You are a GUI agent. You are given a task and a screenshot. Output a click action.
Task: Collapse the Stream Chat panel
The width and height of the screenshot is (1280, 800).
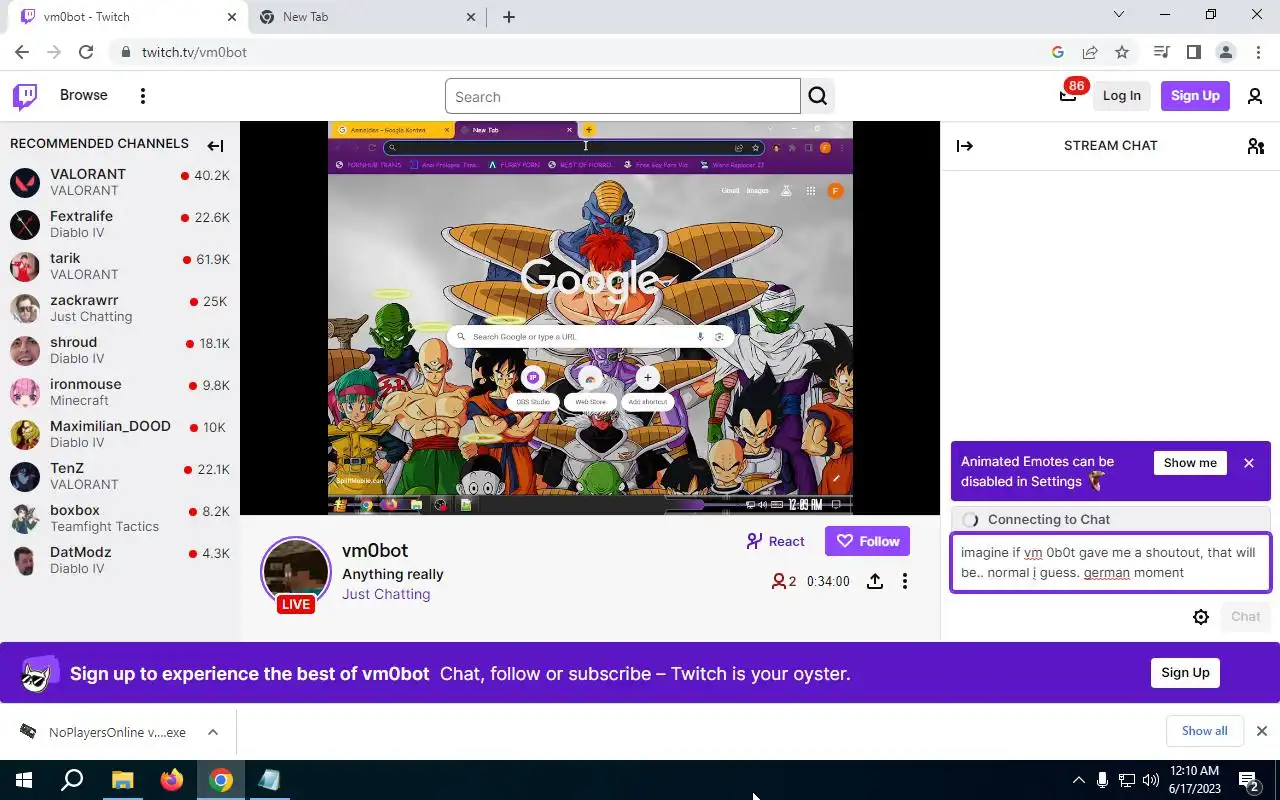coord(965,146)
